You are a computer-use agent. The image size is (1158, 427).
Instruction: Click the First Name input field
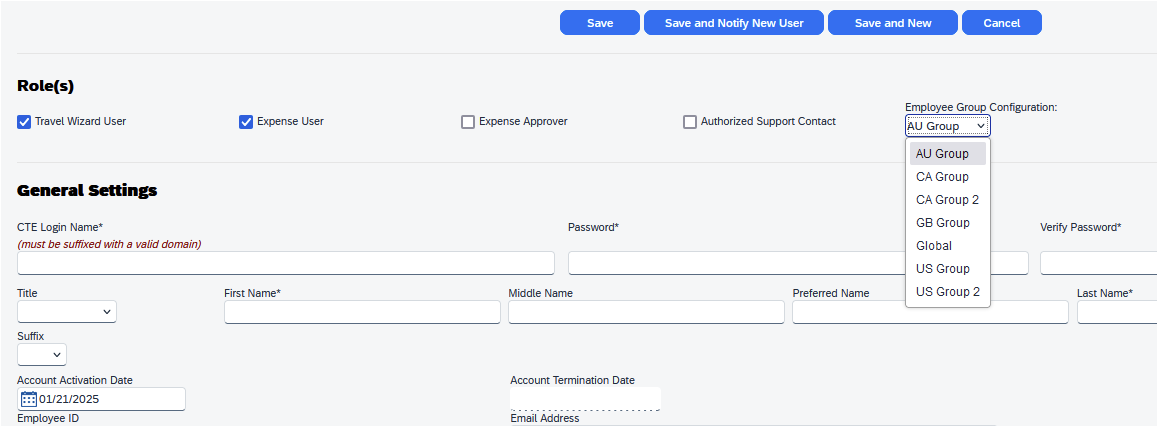click(x=362, y=312)
